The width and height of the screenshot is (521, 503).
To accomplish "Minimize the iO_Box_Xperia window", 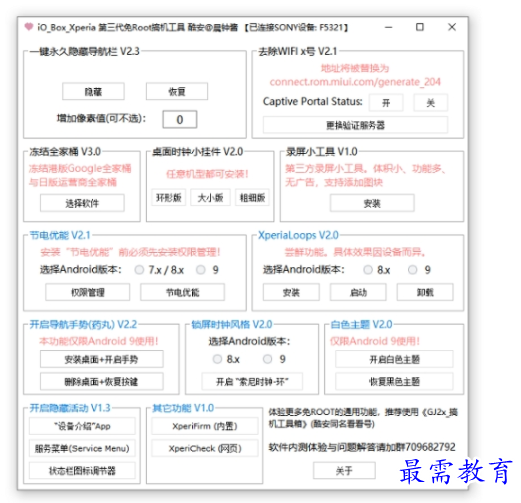I will (388, 27).
